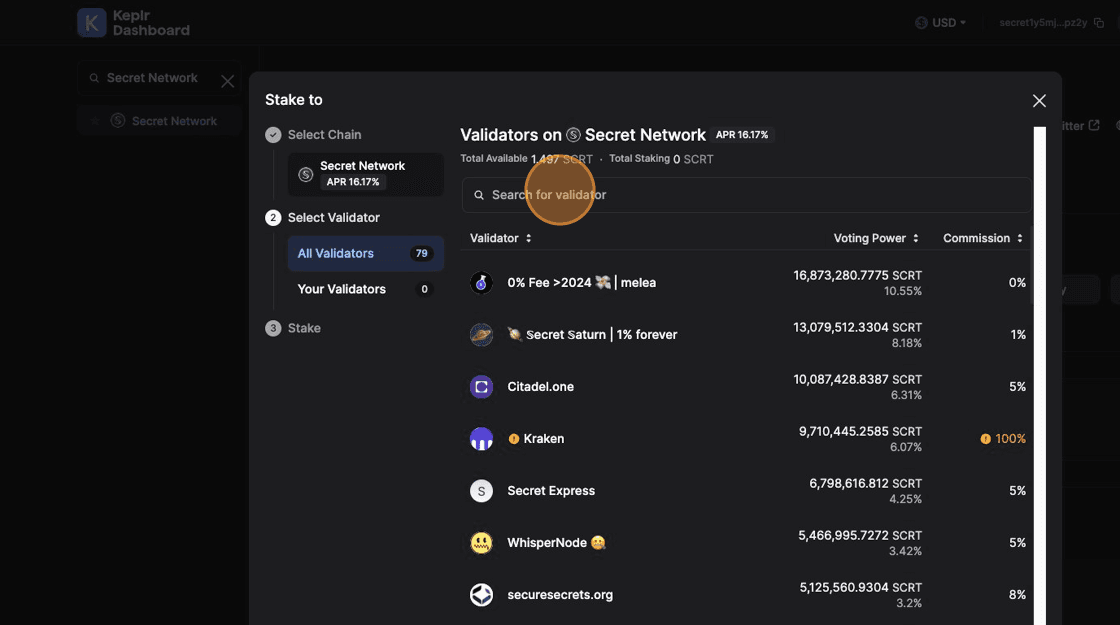1120x625 pixels.
Task: Switch to Your Validators tab
Action: click(x=365, y=289)
